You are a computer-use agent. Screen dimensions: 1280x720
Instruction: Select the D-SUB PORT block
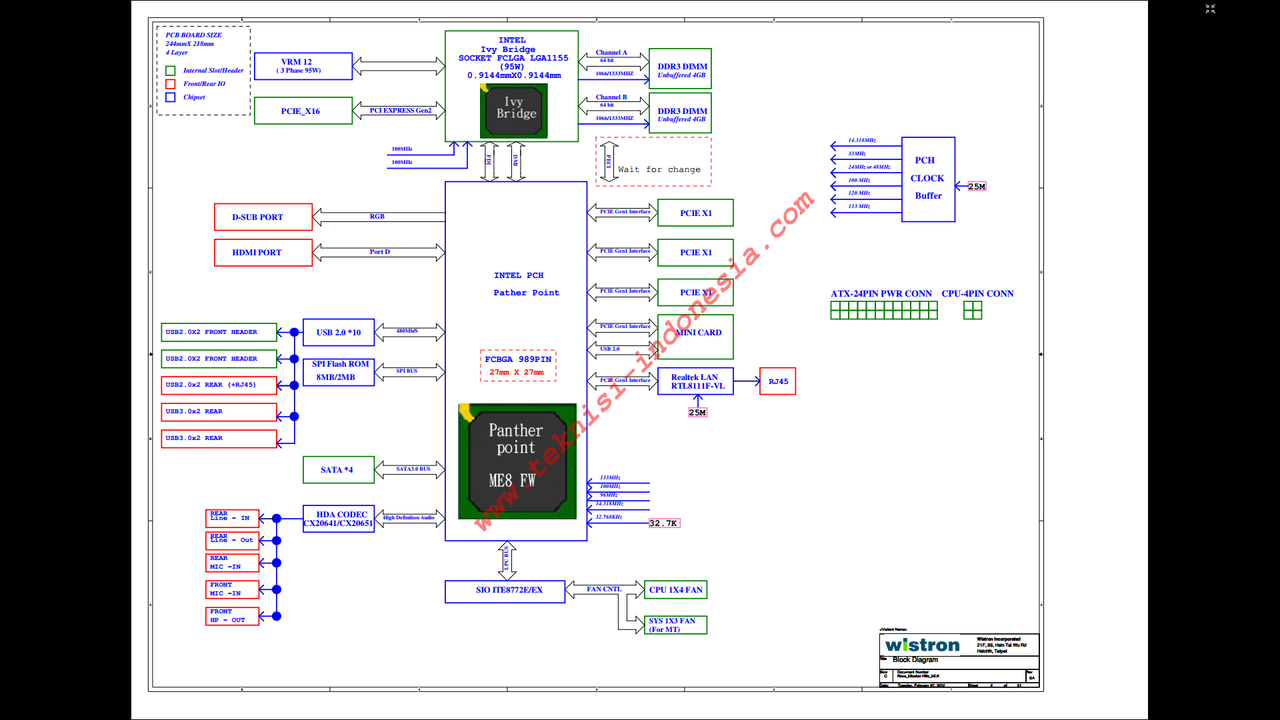tap(264, 217)
